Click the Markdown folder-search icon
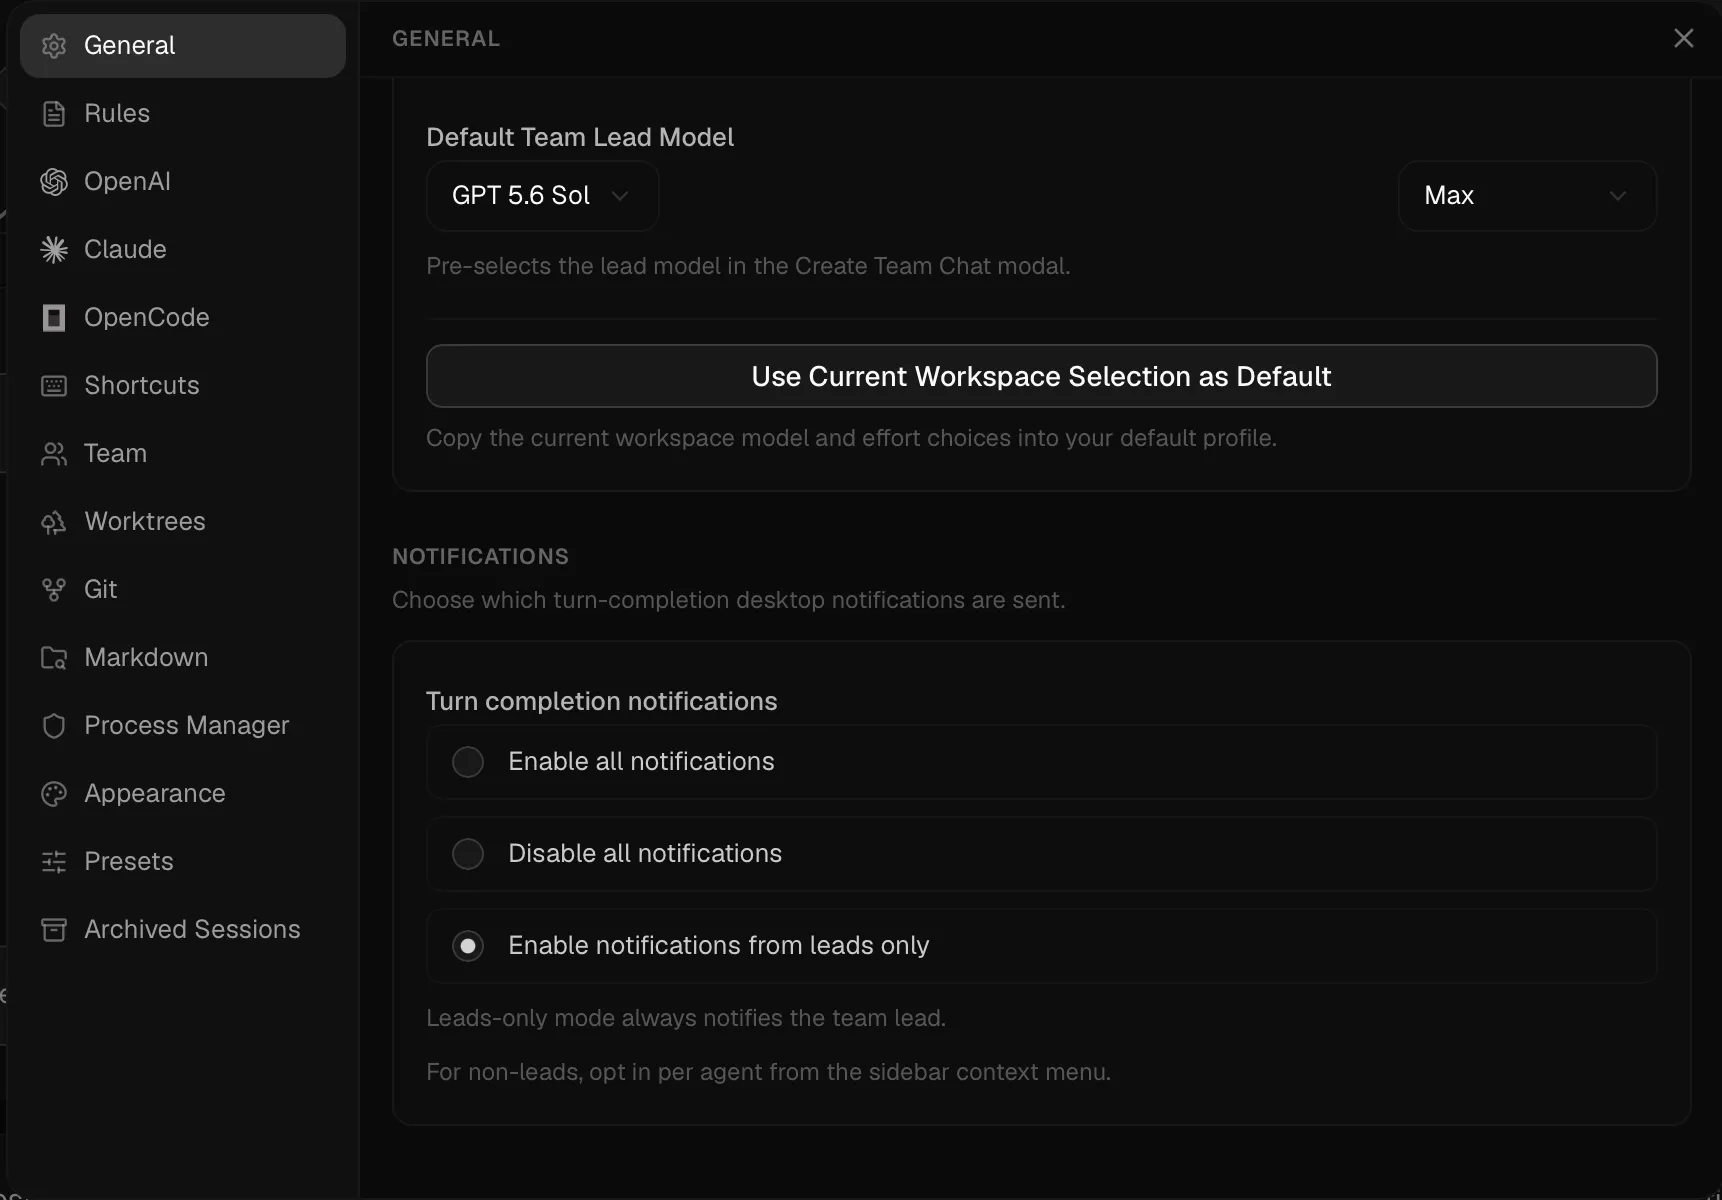The width and height of the screenshot is (1722, 1200). pyautogui.click(x=54, y=658)
